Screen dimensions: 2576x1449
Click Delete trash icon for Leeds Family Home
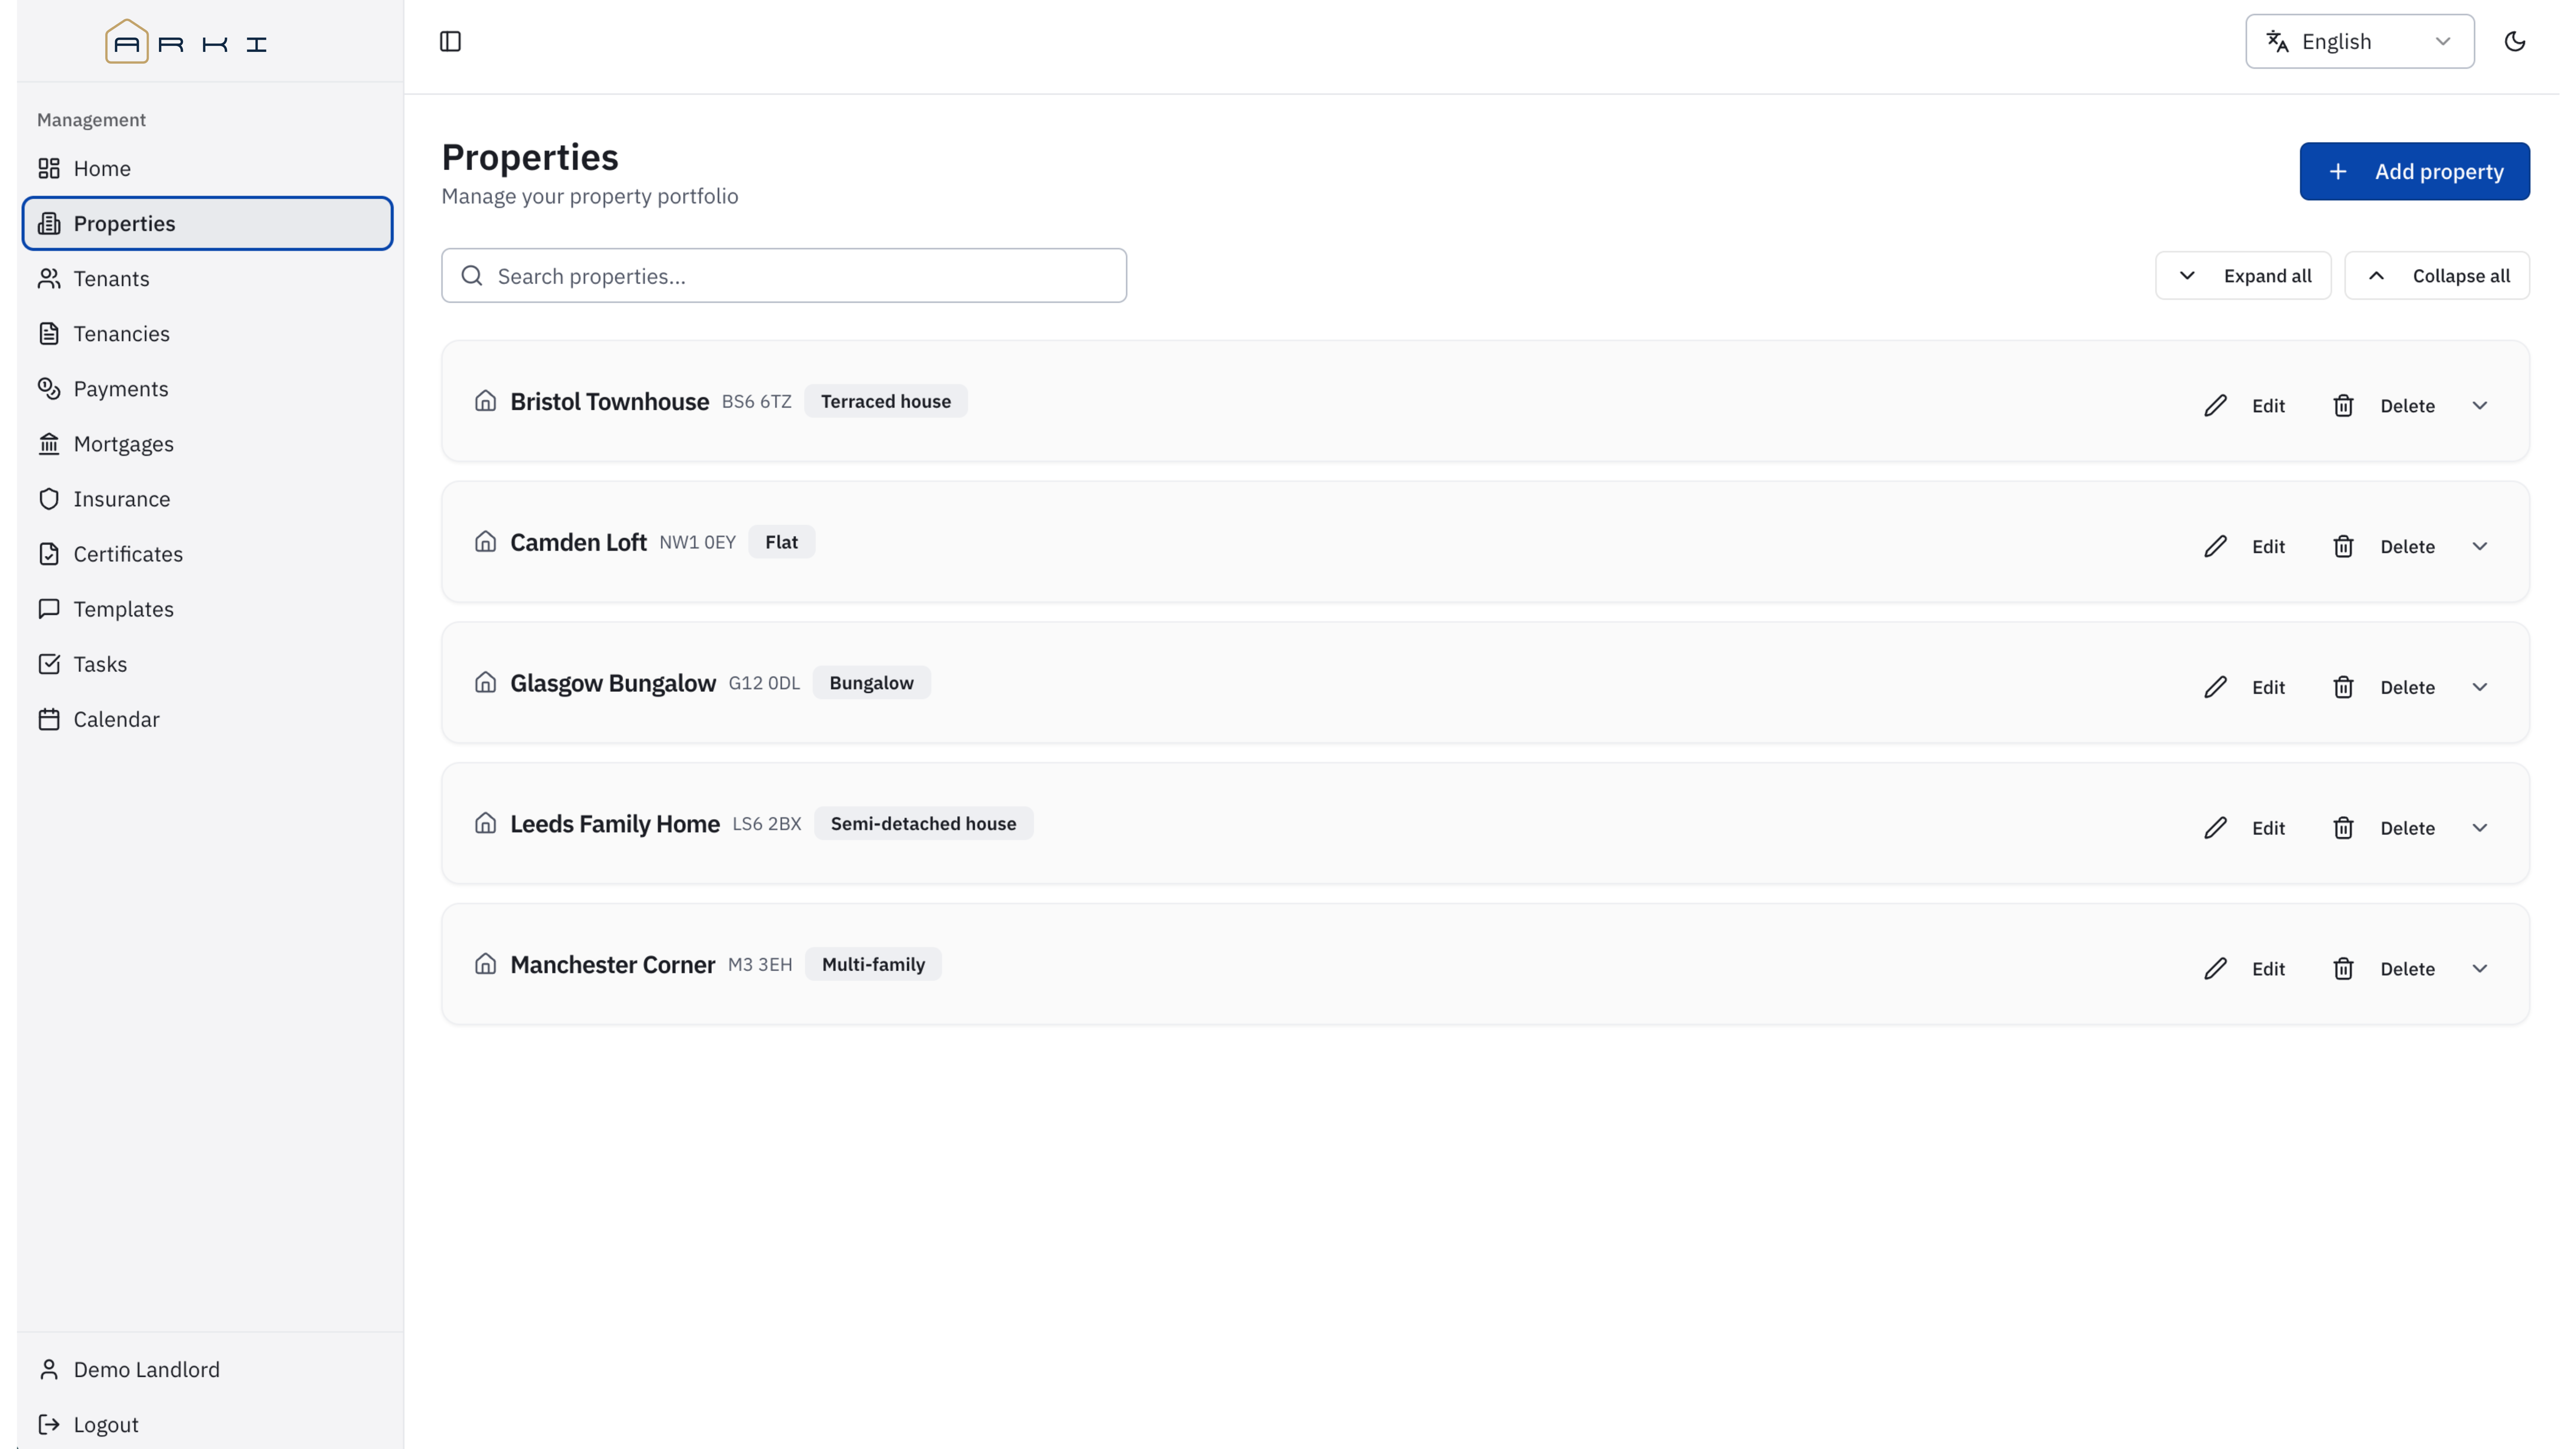click(x=2343, y=828)
